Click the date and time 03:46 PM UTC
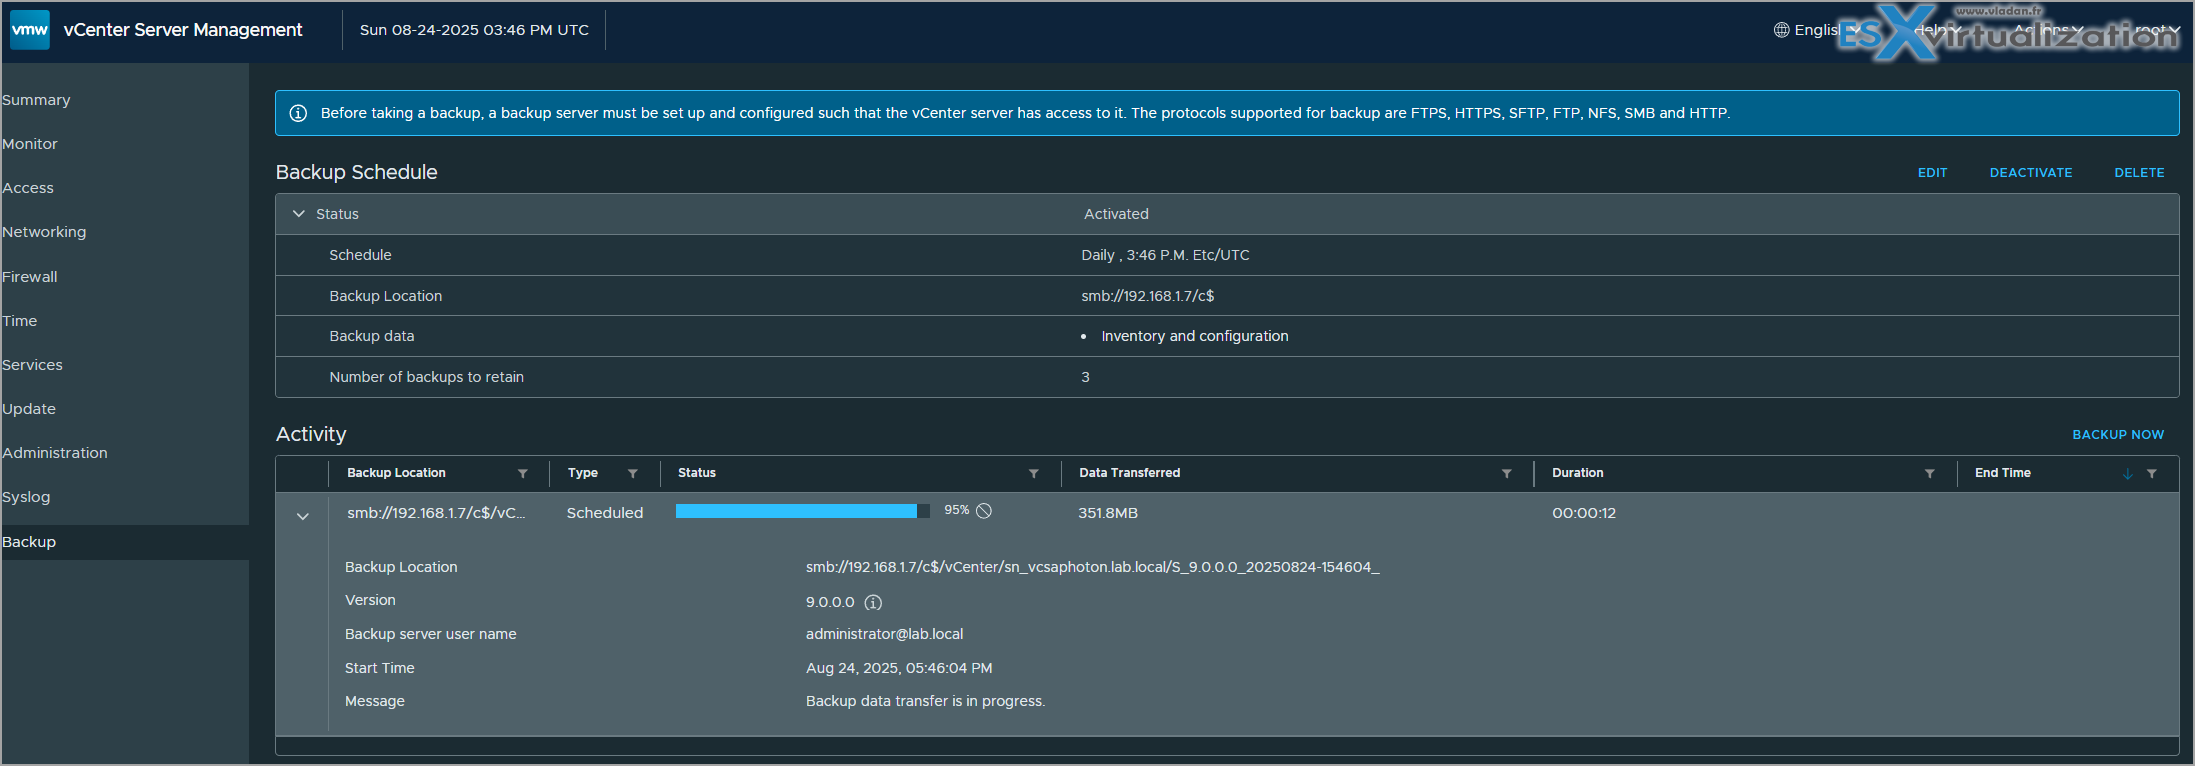 pyautogui.click(x=474, y=30)
